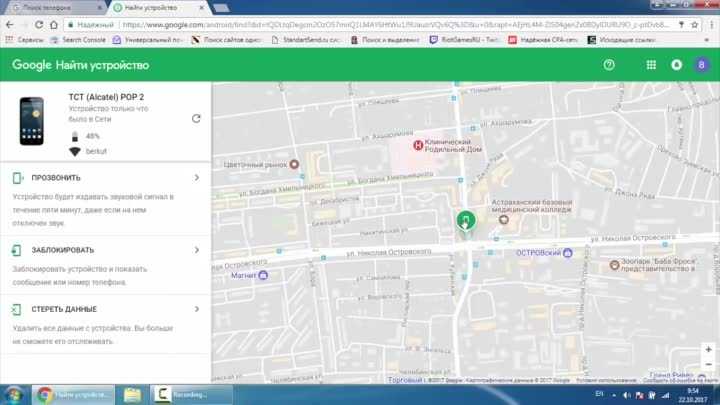Go back in the browser
The height and width of the screenshot is (405, 720).
[x=10, y=25]
